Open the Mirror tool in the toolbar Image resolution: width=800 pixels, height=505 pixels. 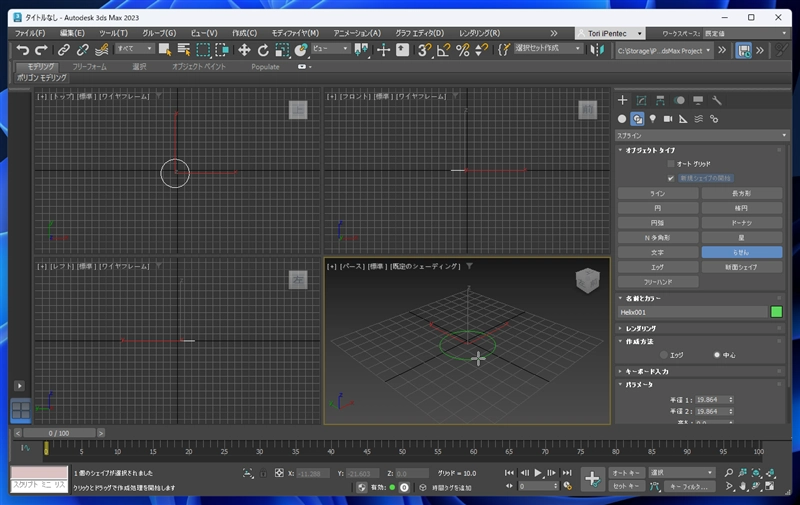pyautogui.click(x=597, y=49)
